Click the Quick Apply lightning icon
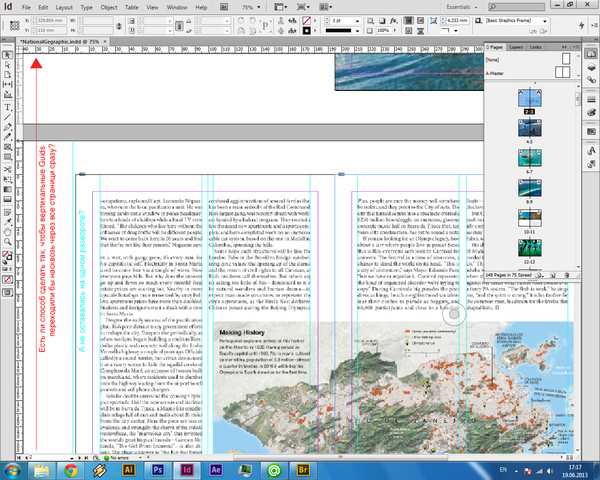This screenshot has height=480, width=600. [x=581, y=25]
